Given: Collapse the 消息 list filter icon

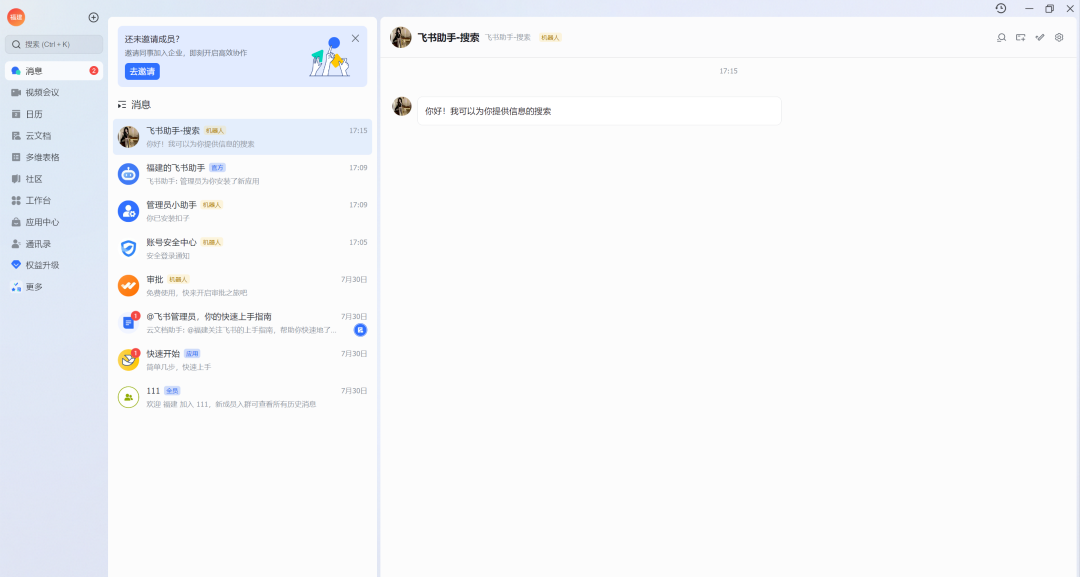Looking at the screenshot, I should click(122, 105).
